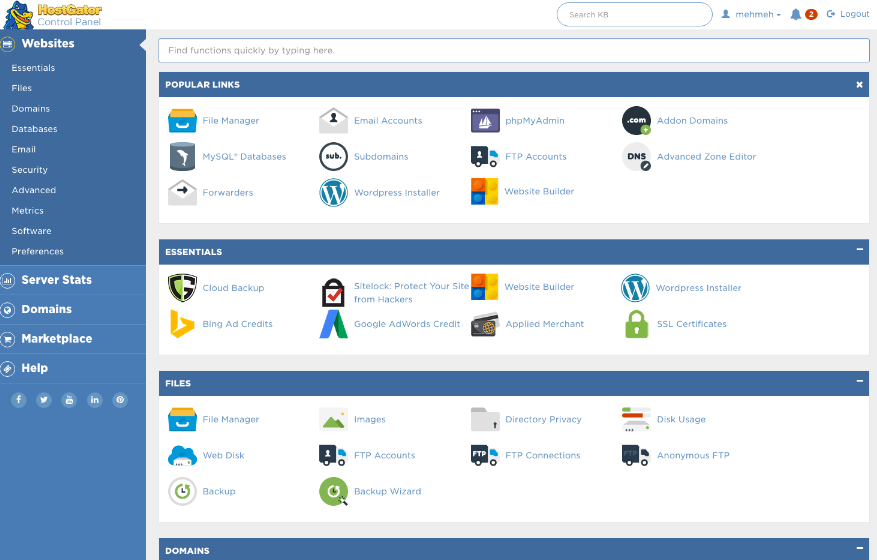Open the Addon Domains text link
The height and width of the screenshot is (560, 877).
[692, 121]
